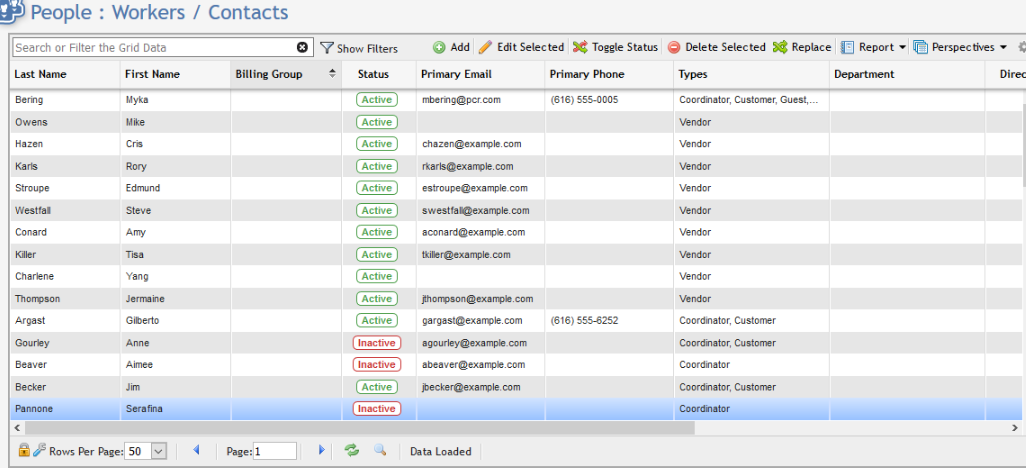Sort by the Last Name column header
The height and width of the screenshot is (468, 1026).
pyautogui.click(x=40, y=74)
